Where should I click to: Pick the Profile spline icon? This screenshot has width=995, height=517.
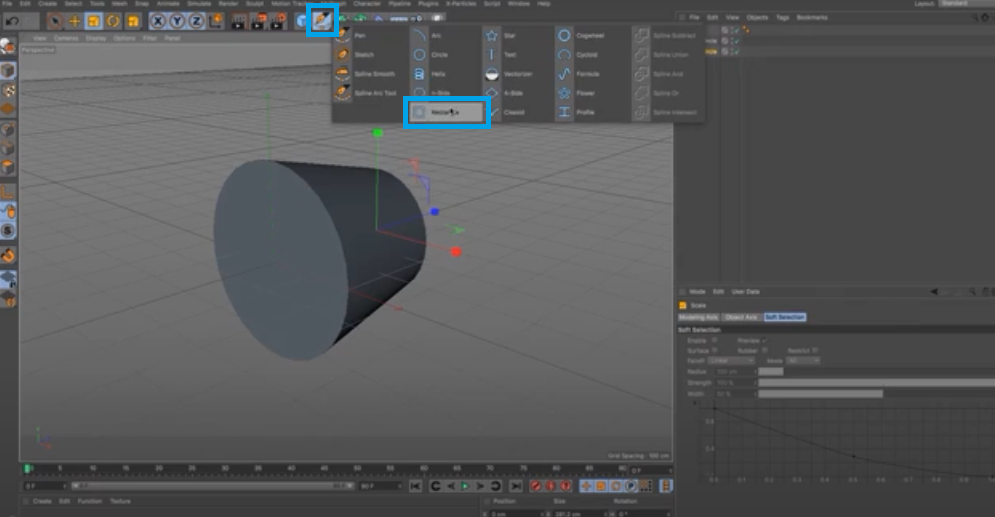[x=564, y=112]
